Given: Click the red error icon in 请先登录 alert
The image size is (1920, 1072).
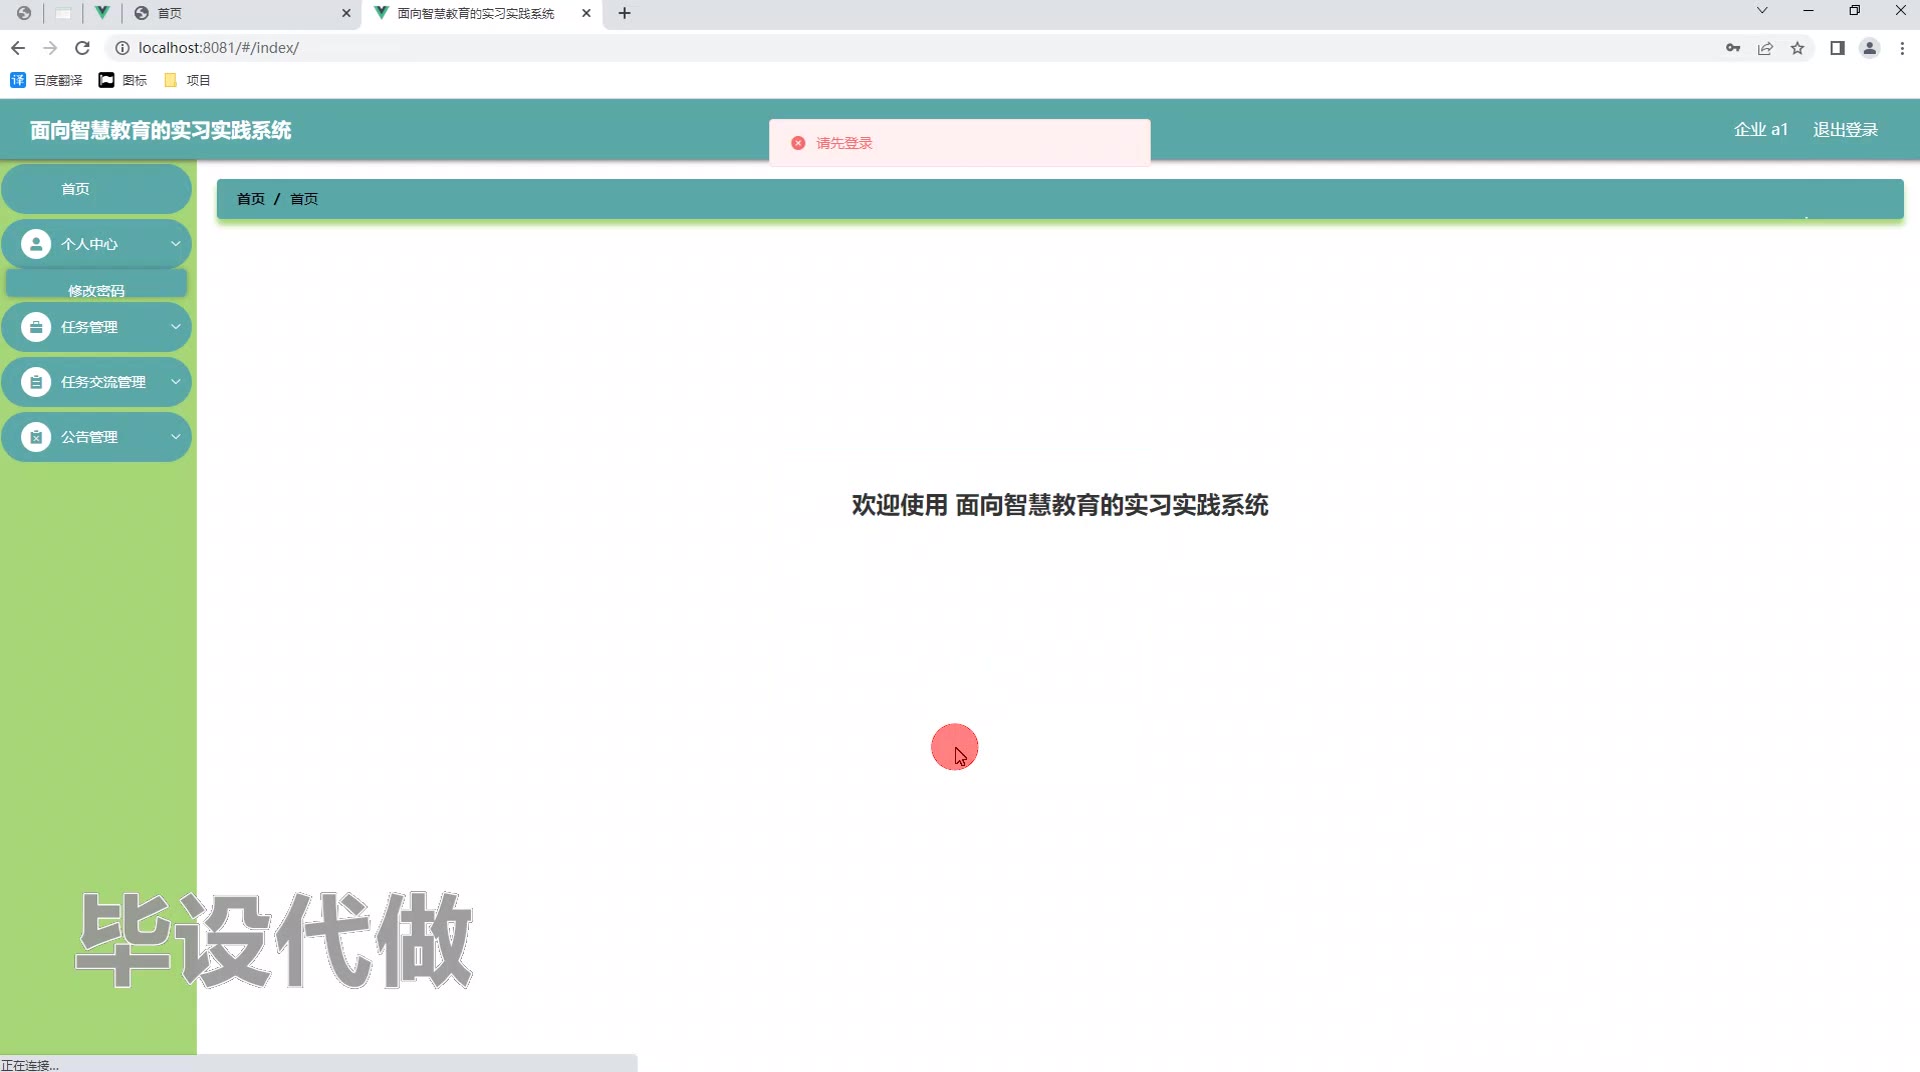Looking at the screenshot, I should 798,143.
